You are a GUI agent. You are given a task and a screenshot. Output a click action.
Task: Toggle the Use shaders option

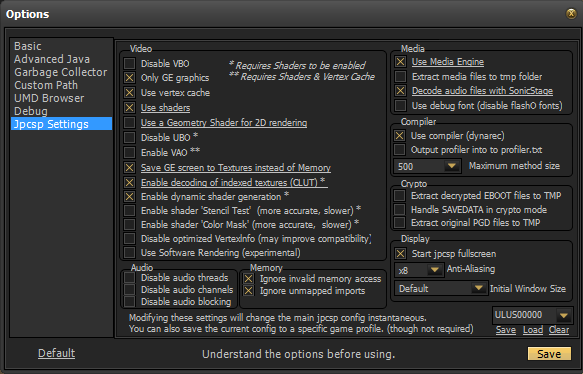click(x=129, y=107)
